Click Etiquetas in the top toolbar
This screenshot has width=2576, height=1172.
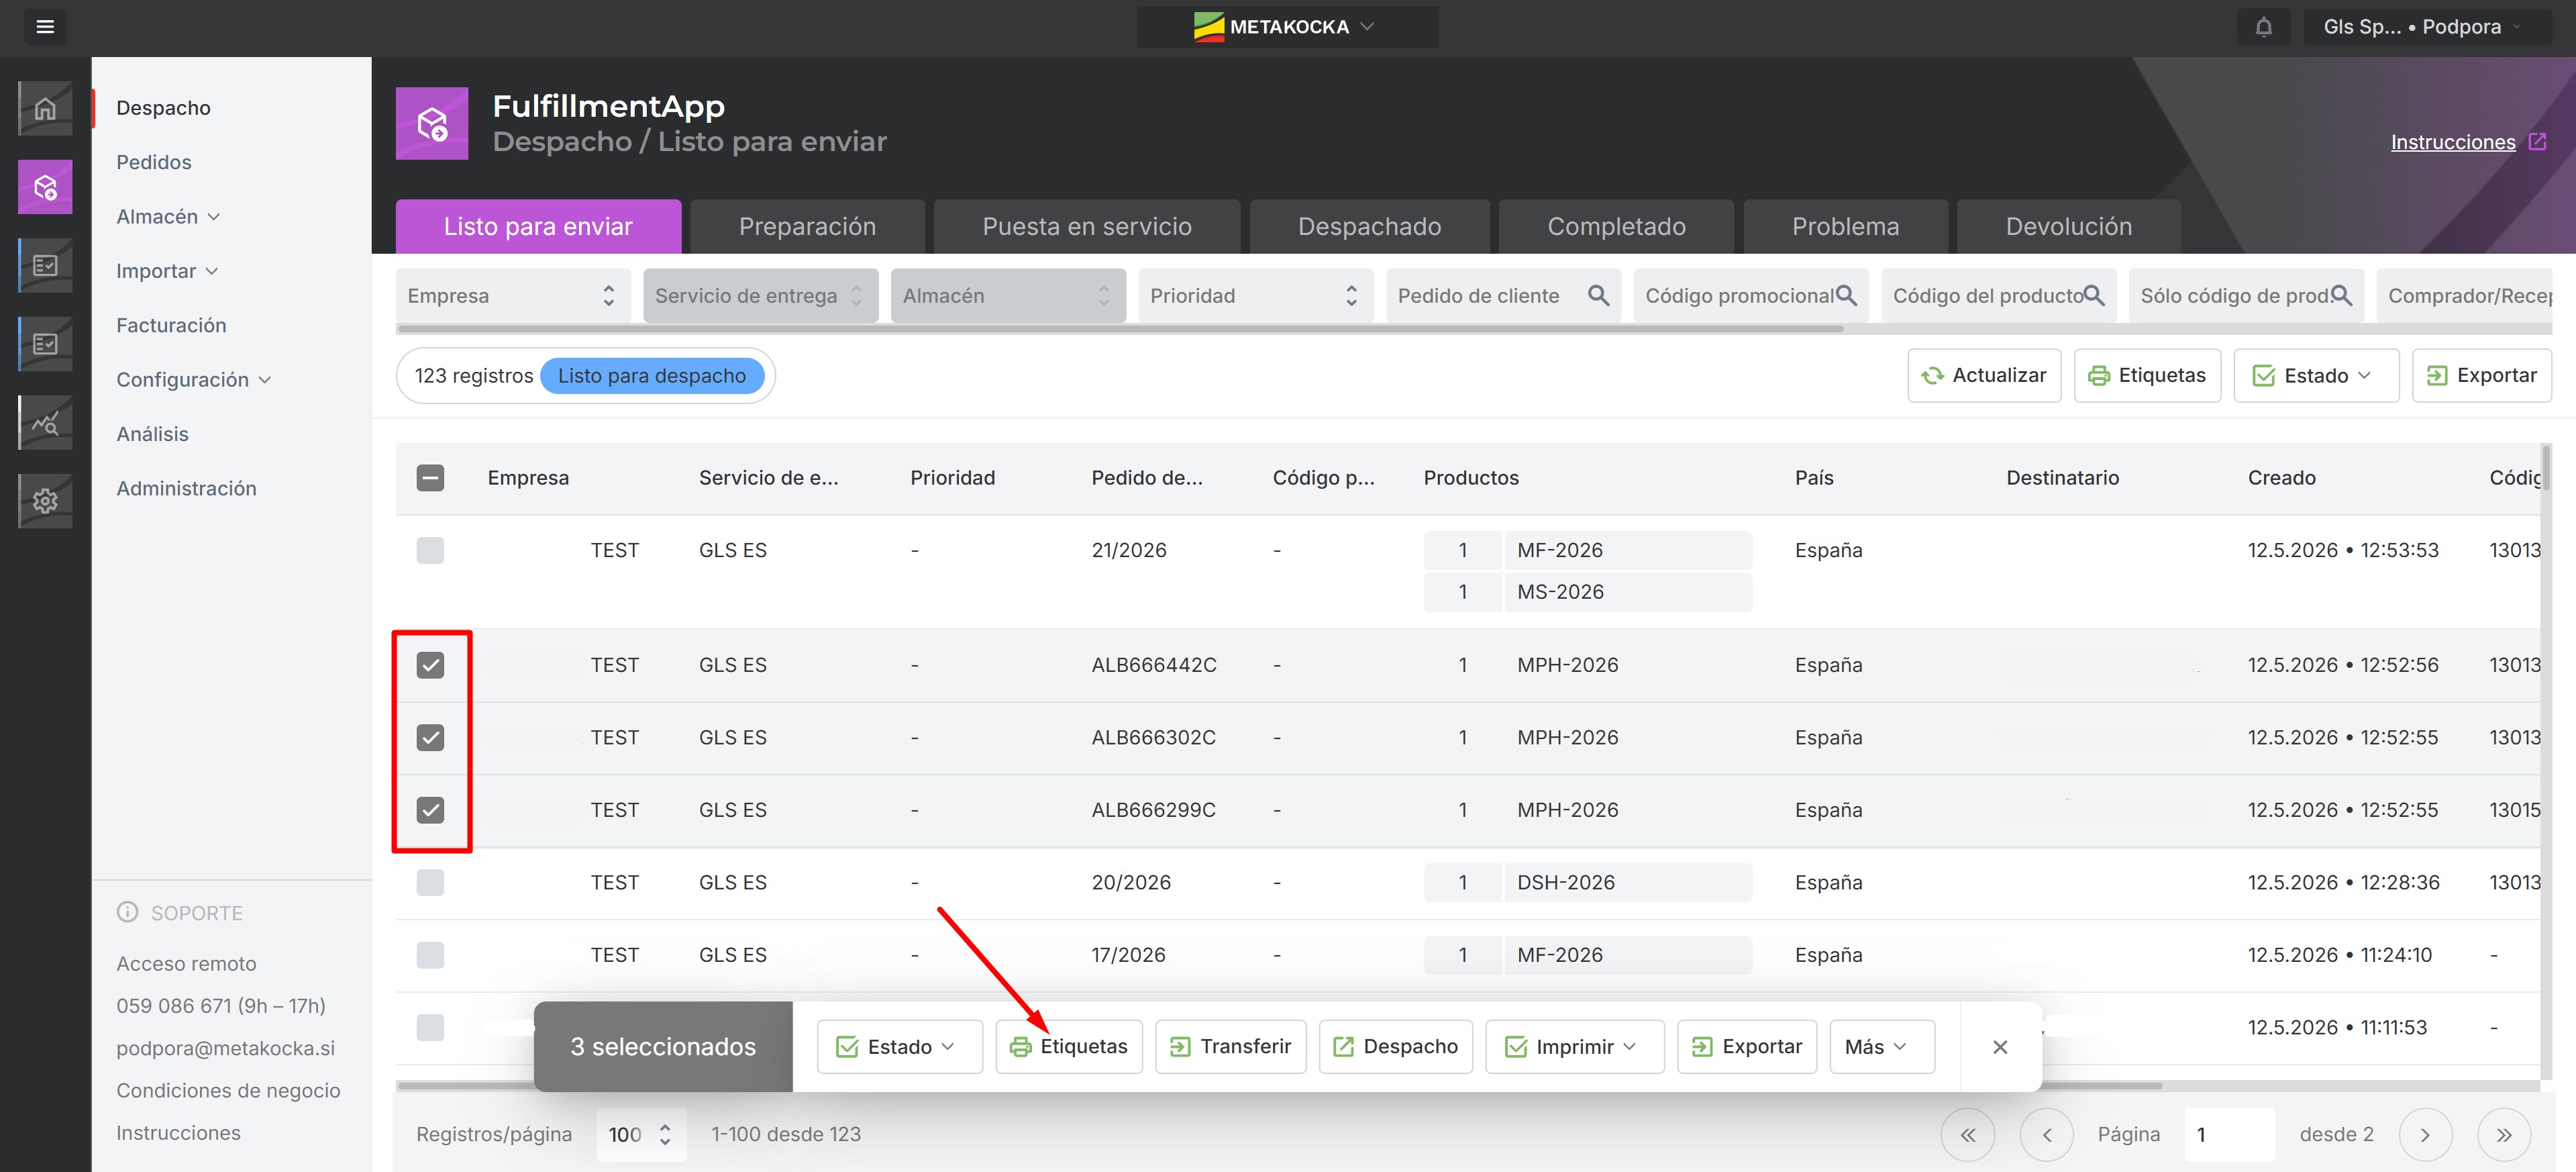click(2147, 376)
